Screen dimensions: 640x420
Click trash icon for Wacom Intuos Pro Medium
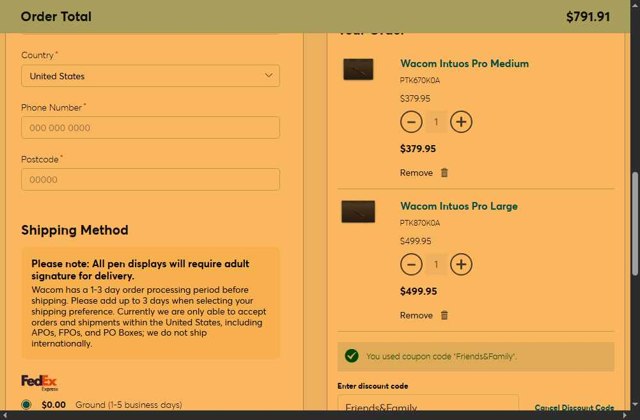444,173
